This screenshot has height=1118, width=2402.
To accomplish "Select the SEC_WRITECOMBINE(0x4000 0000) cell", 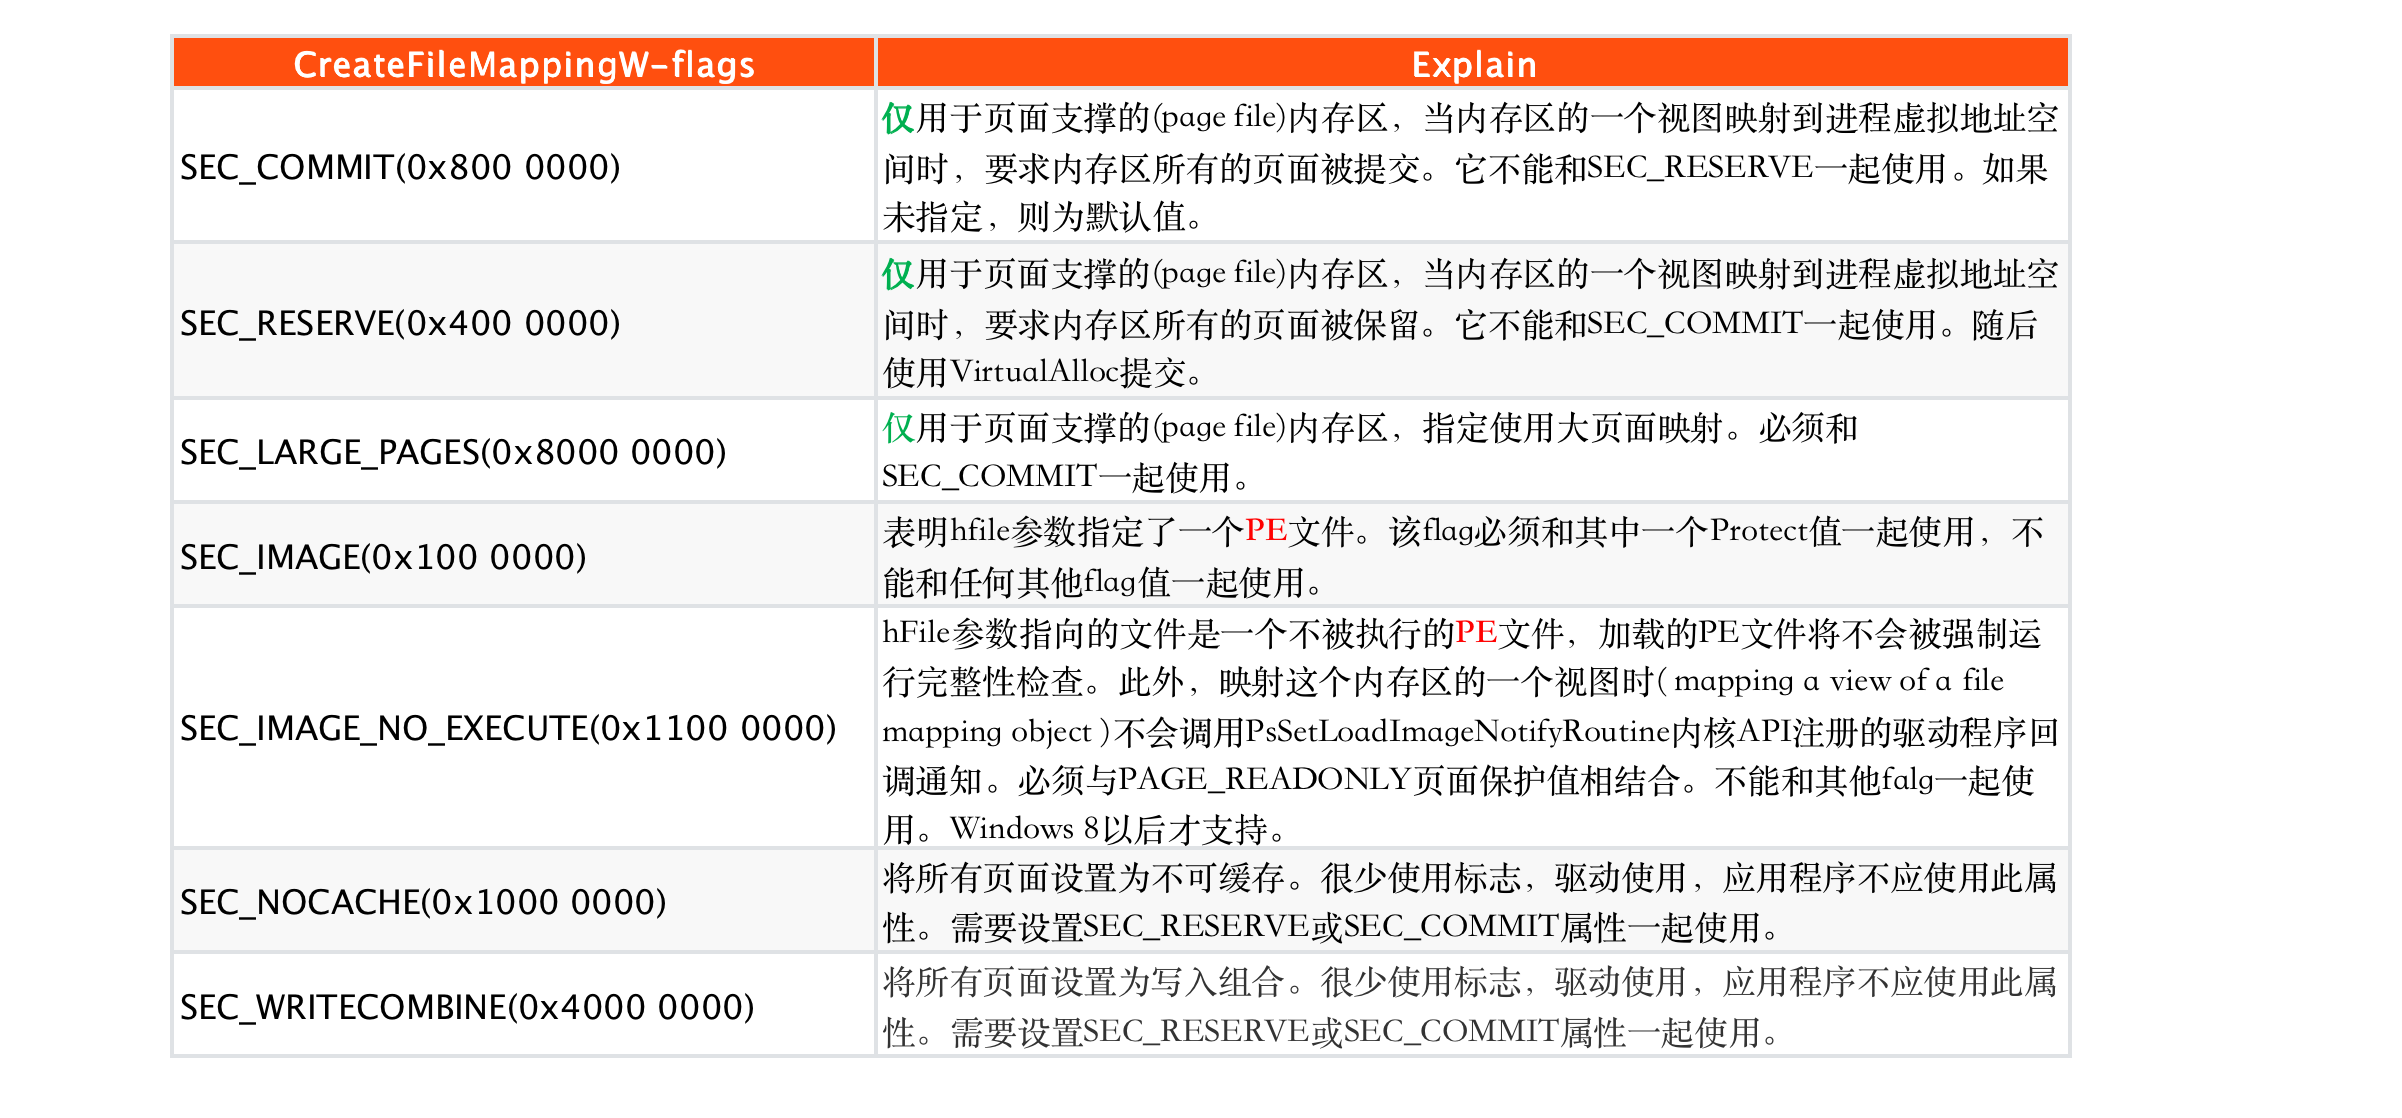I will pos(467,1007).
